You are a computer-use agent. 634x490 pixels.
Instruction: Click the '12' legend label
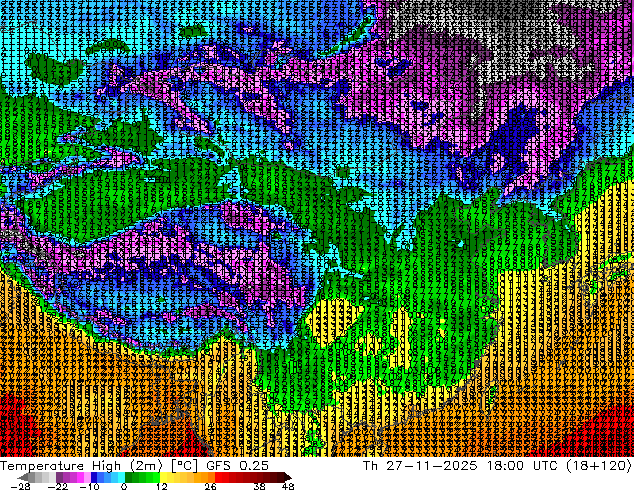pyautogui.click(x=162, y=486)
